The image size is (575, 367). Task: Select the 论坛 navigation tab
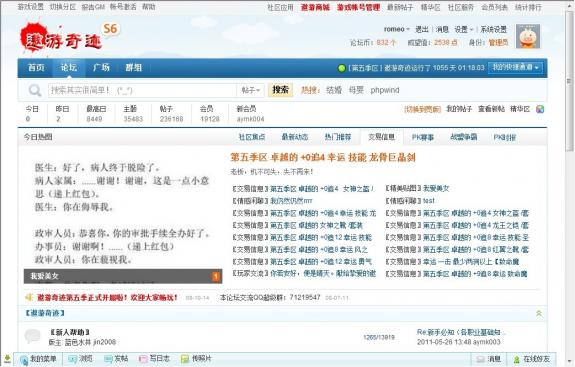click(x=69, y=68)
